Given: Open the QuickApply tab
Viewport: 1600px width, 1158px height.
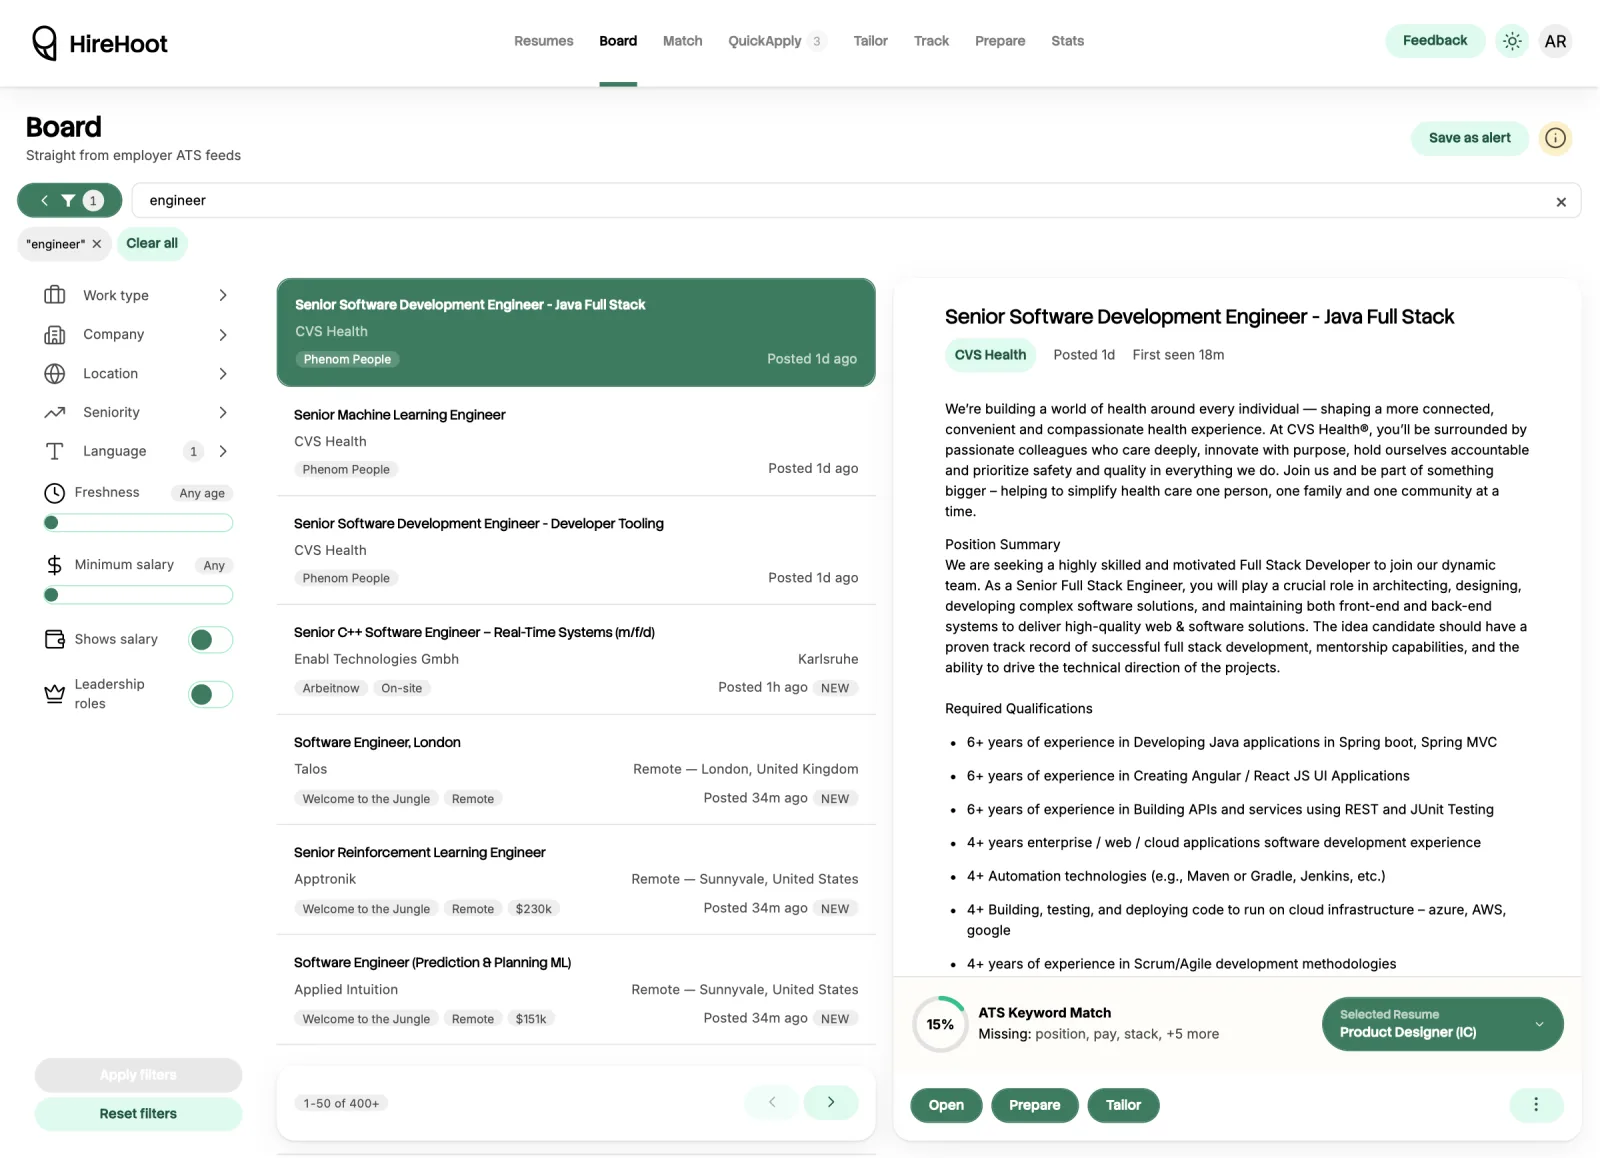Looking at the screenshot, I should [x=777, y=41].
